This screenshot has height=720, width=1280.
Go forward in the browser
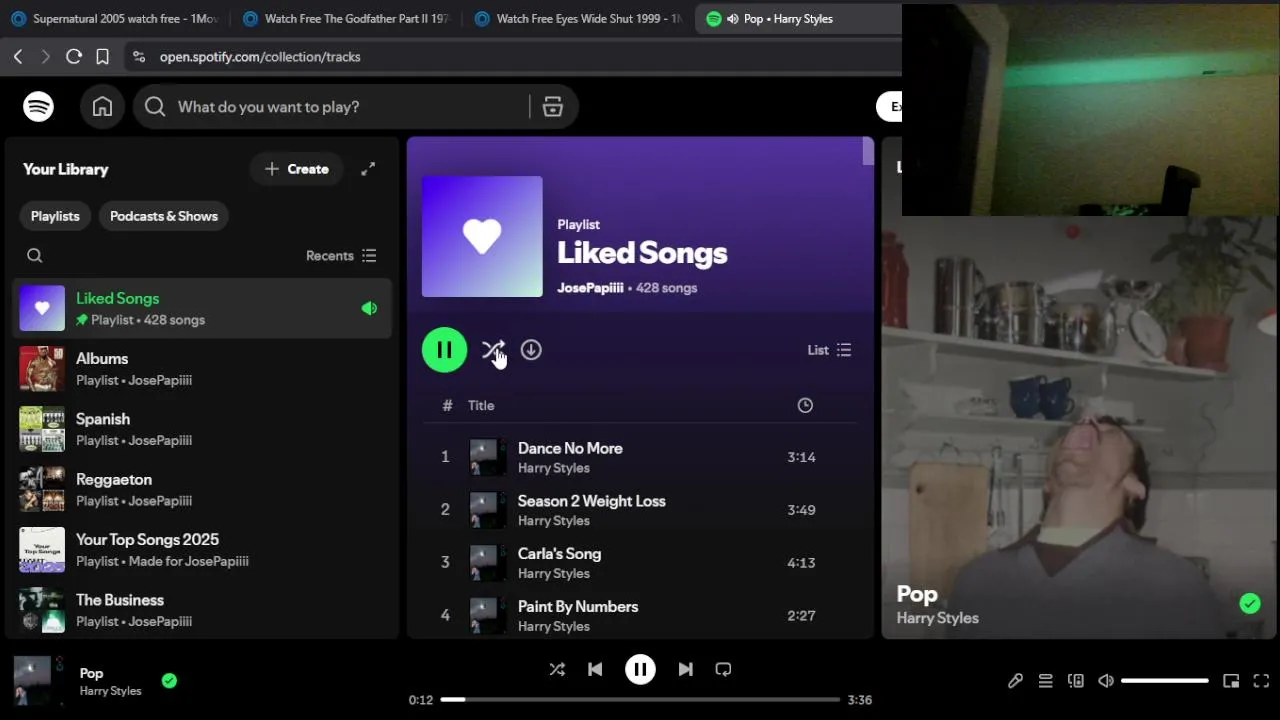click(45, 57)
